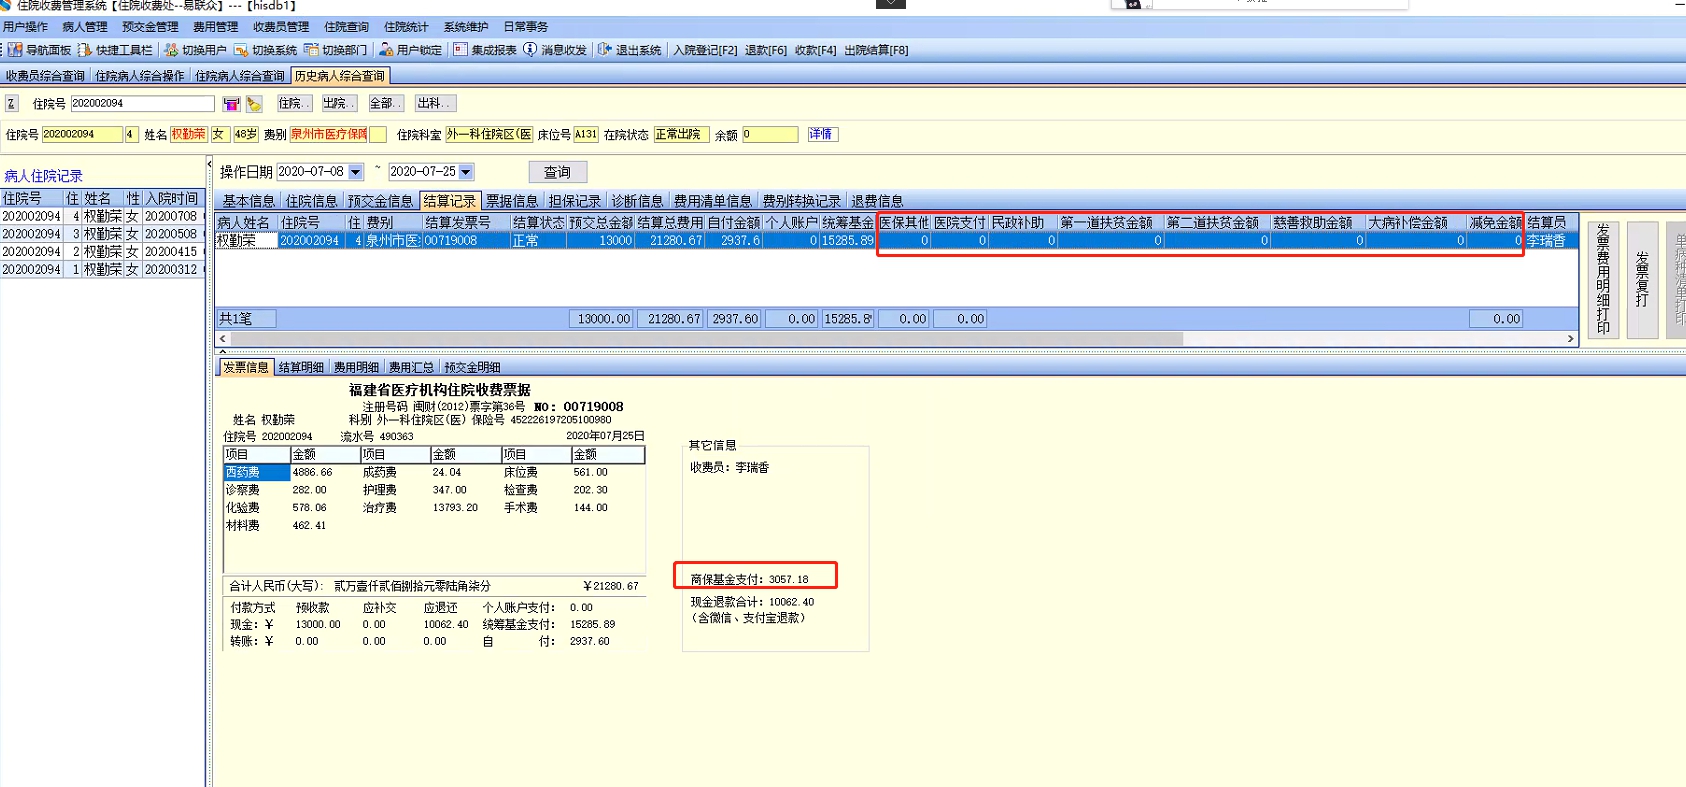The image size is (1686, 787).
Task: Click 出院结算[F8] toolbar button
Action: 876,50
